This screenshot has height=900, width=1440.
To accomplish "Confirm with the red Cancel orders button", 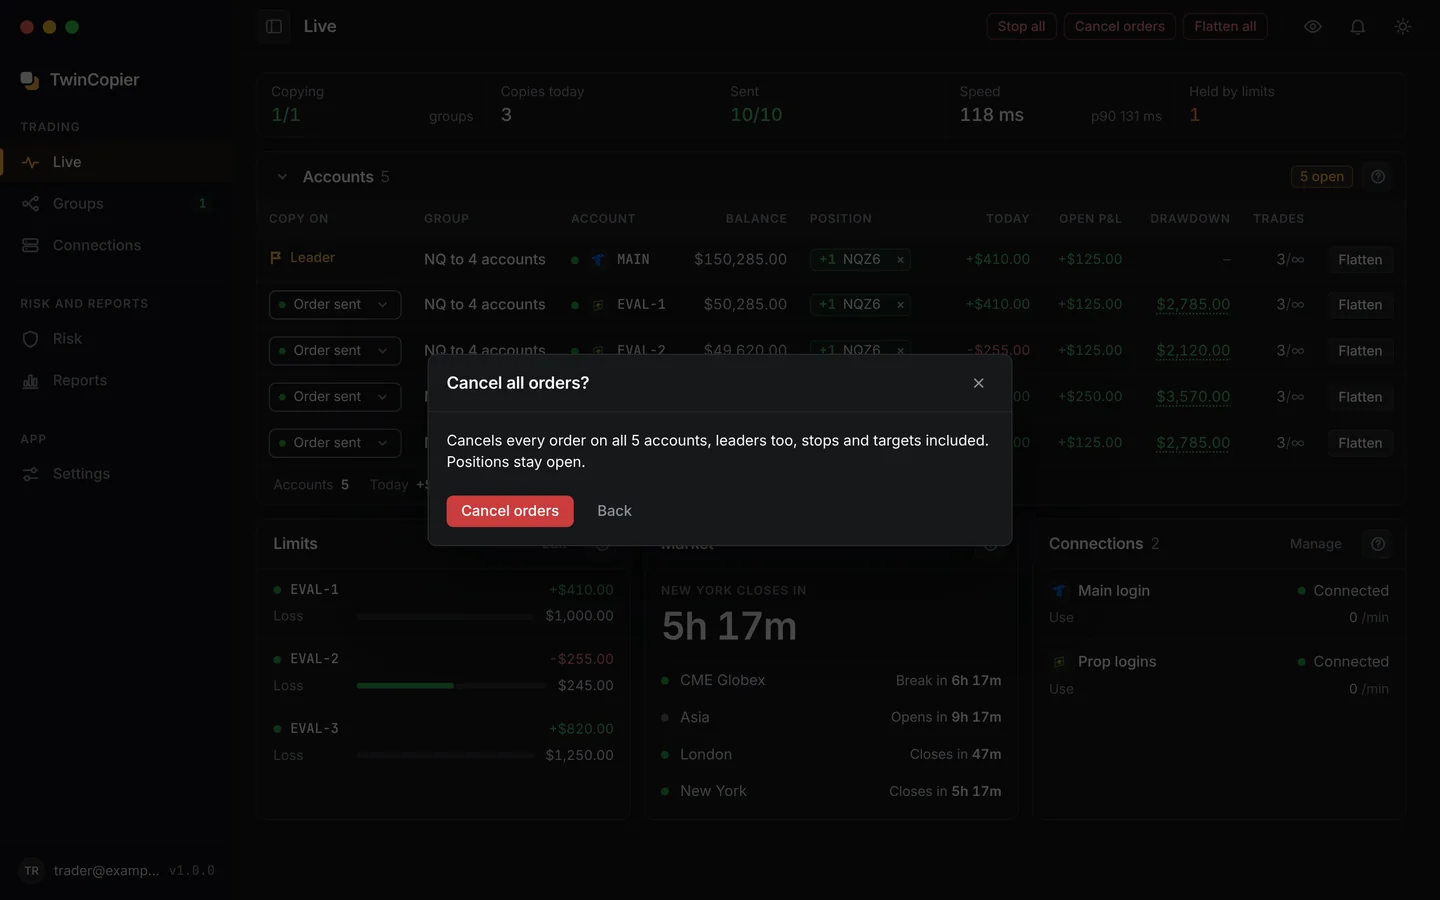I will click(510, 511).
